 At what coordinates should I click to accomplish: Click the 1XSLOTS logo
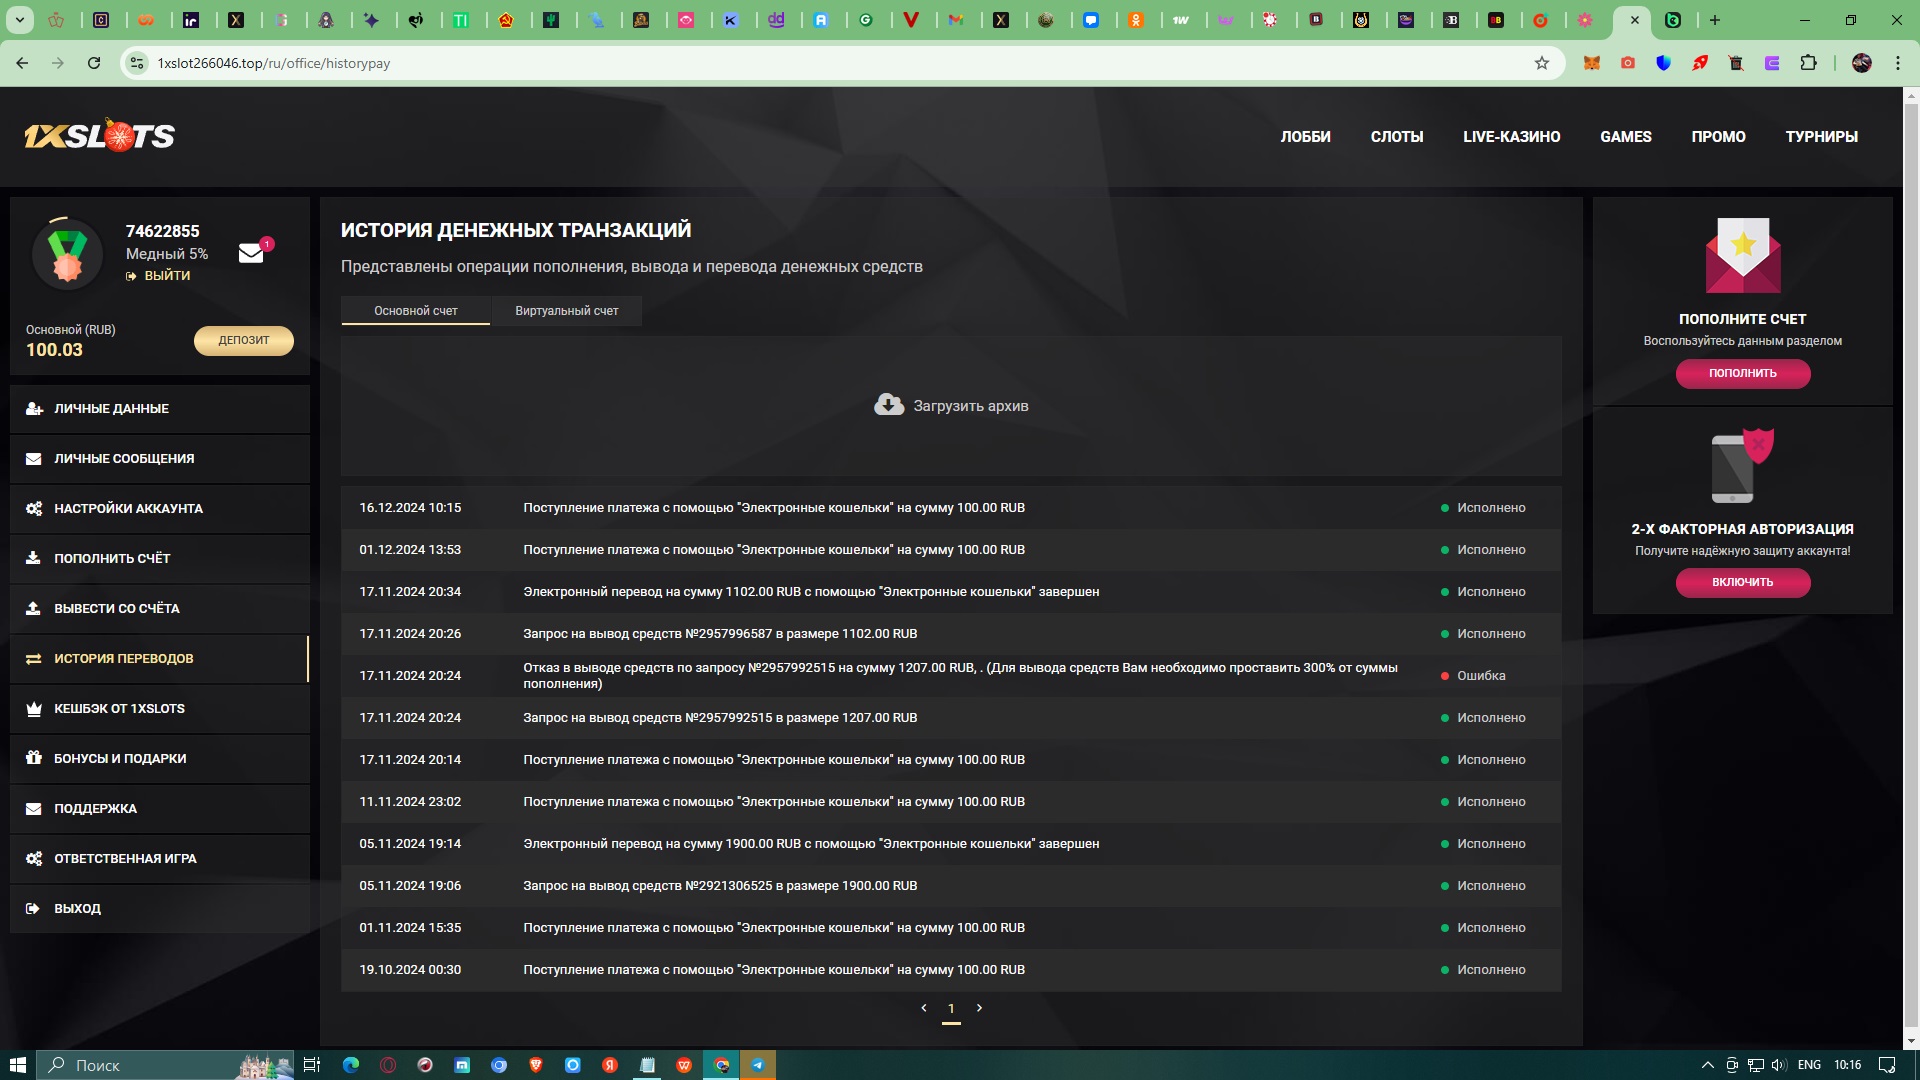tap(99, 136)
